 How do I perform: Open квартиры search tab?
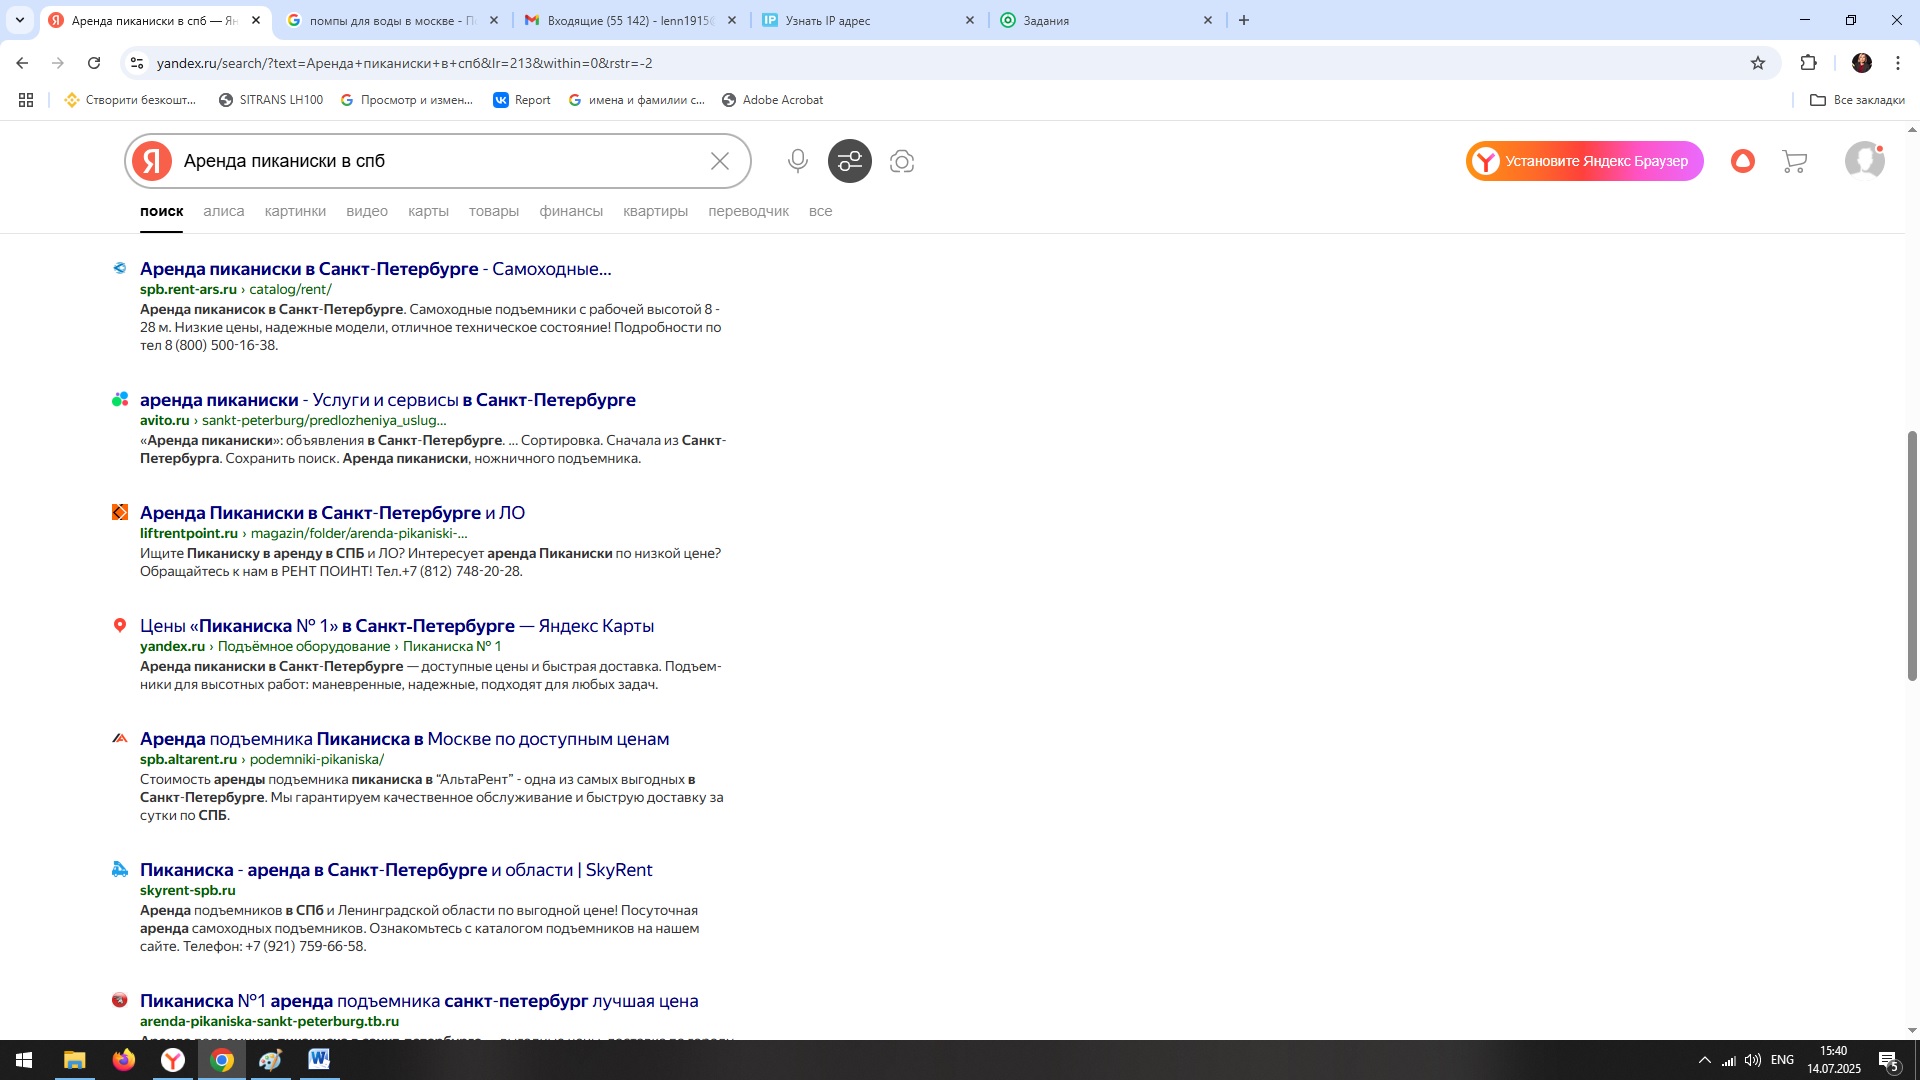[655, 211]
